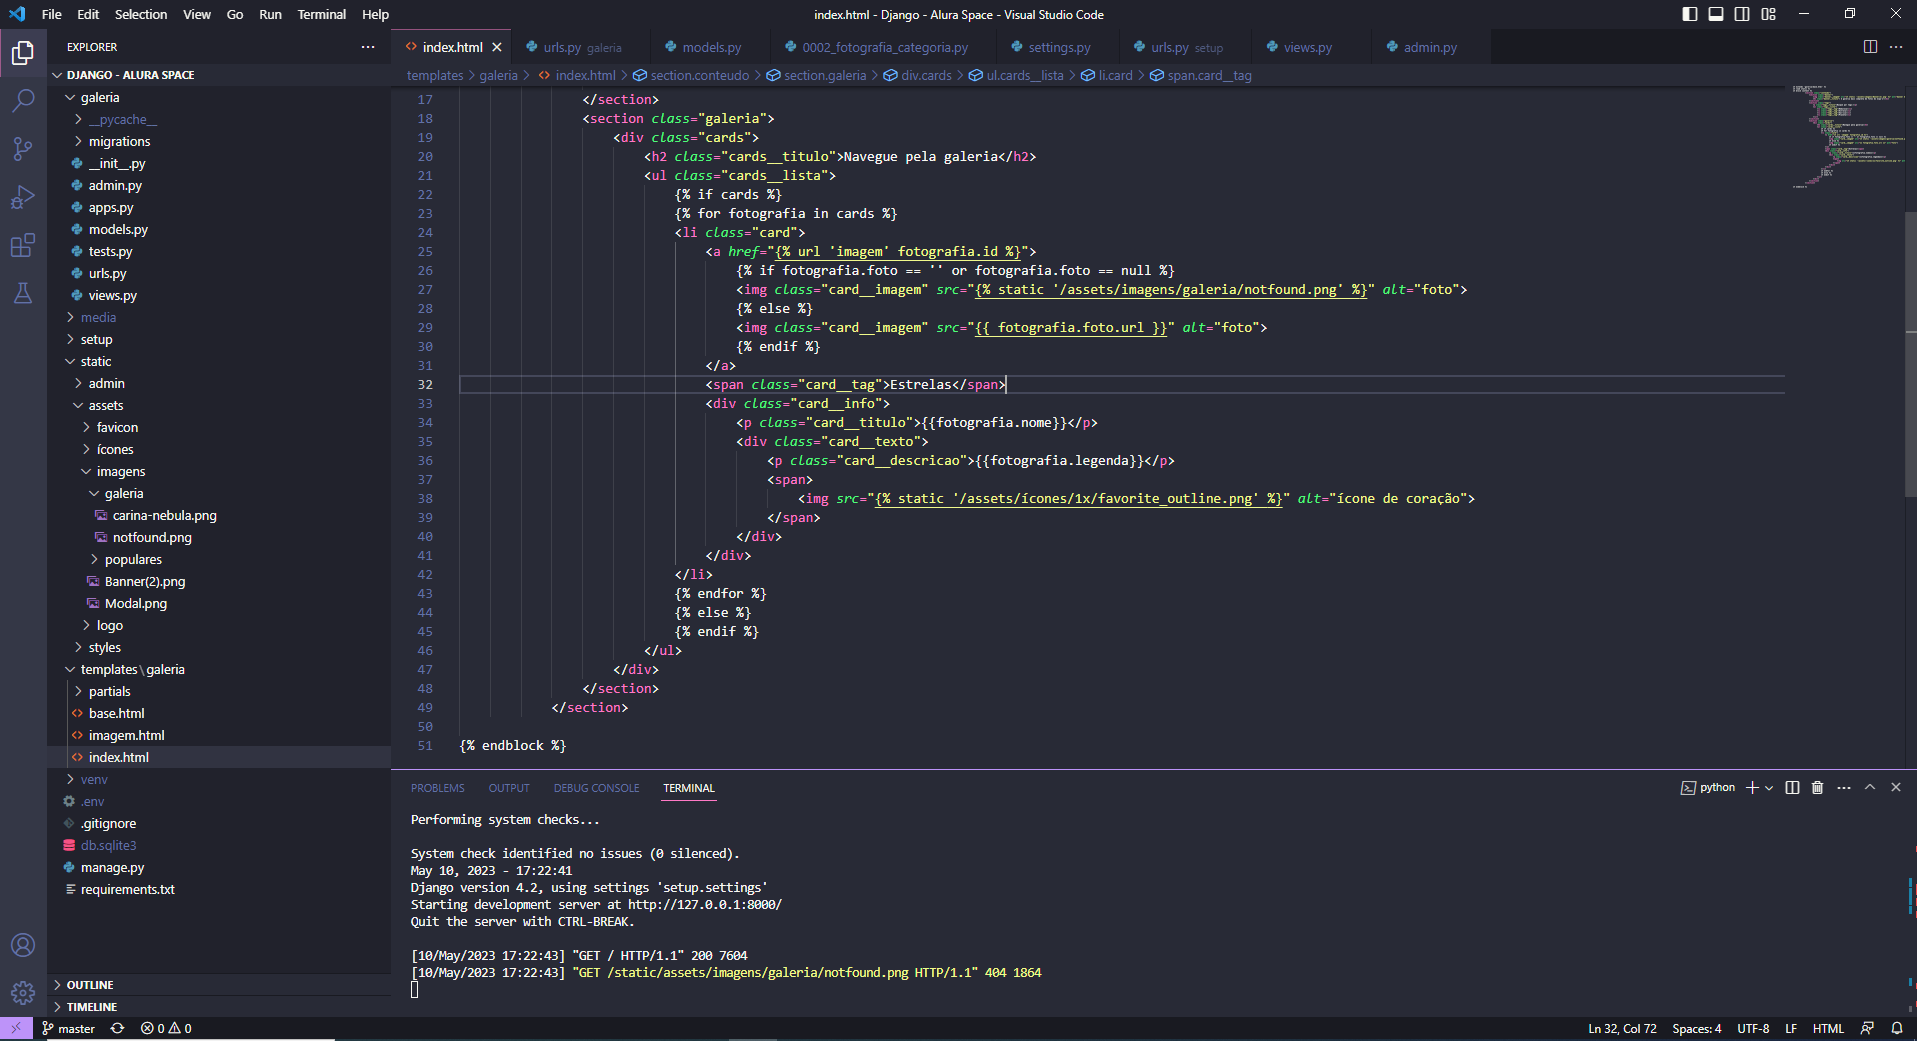This screenshot has width=1917, height=1041.
Task: Click Explorer more actions ellipsis
Action: pos(368,47)
